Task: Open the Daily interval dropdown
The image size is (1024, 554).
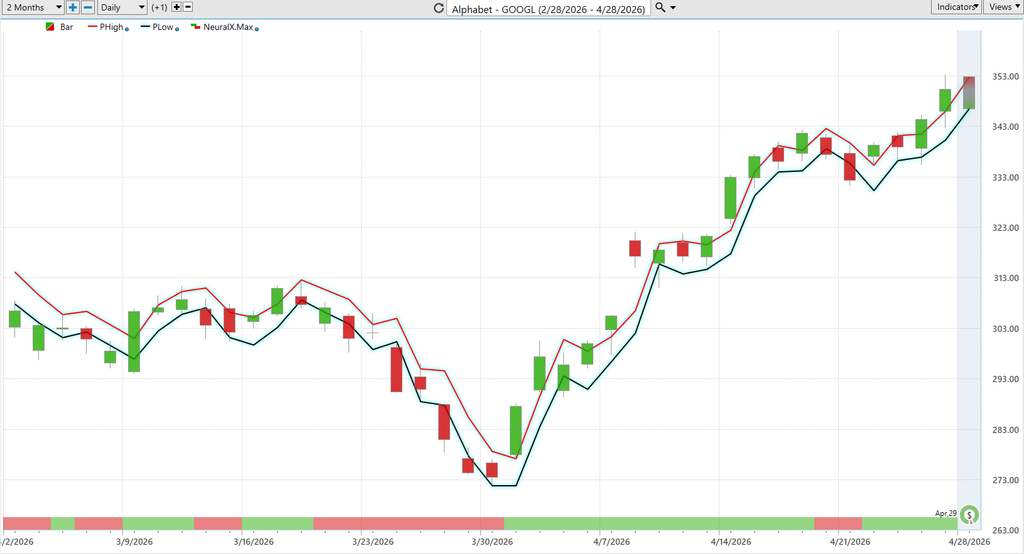Action: pos(122,7)
